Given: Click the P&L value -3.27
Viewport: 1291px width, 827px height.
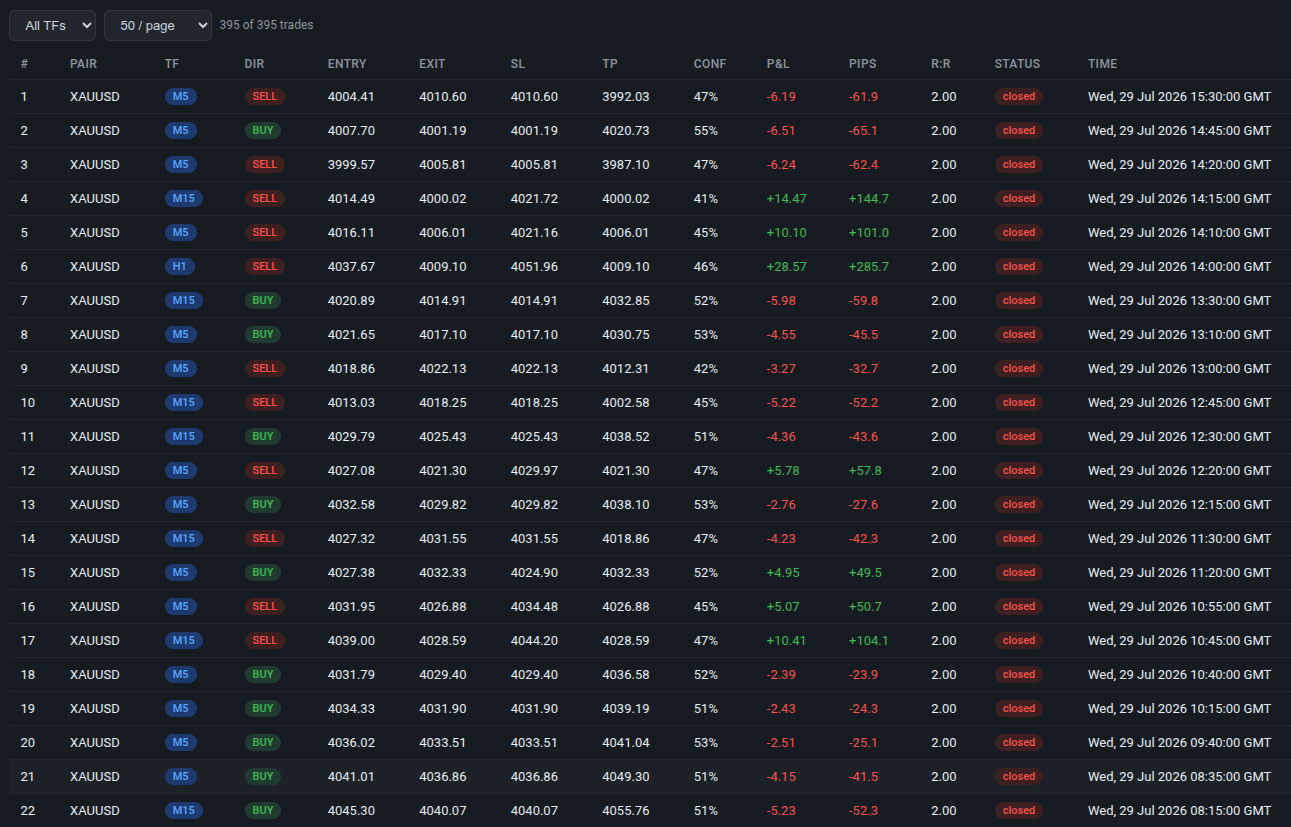Looking at the screenshot, I should pos(781,369).
